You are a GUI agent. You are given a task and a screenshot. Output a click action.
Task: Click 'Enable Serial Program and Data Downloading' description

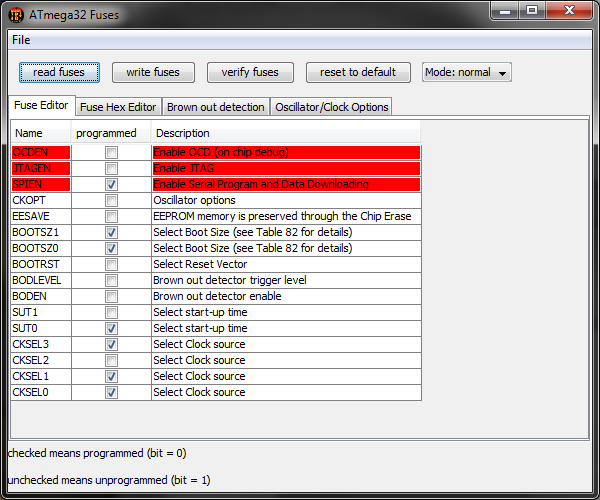286,184
